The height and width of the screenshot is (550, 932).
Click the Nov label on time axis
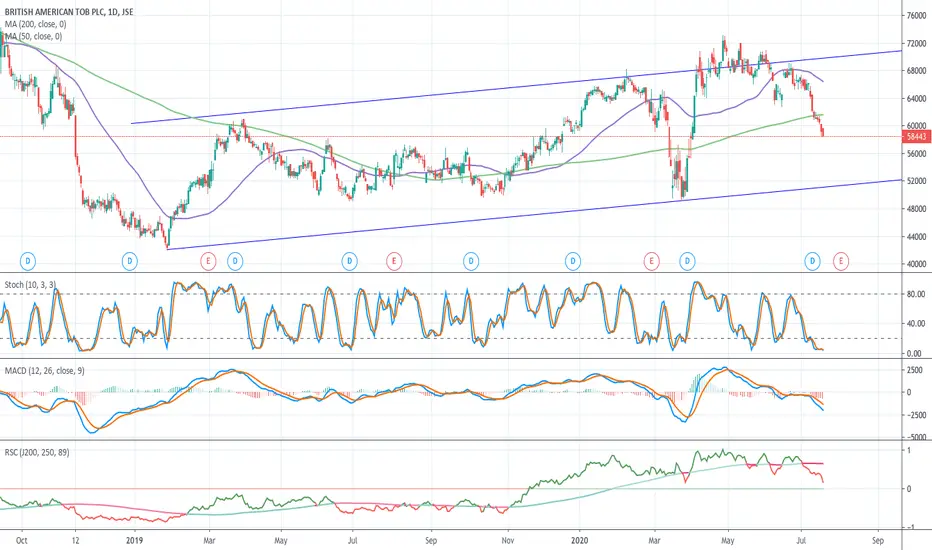click(508, 540)
